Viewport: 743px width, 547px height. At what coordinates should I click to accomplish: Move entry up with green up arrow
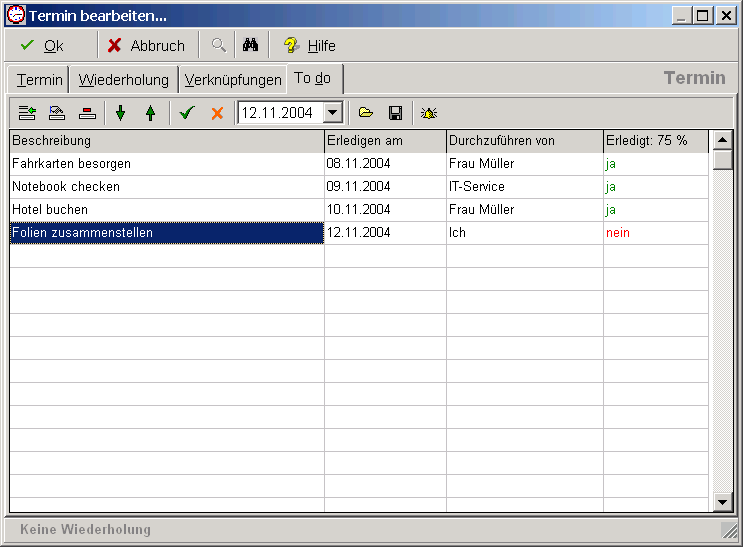click(151, 113)
